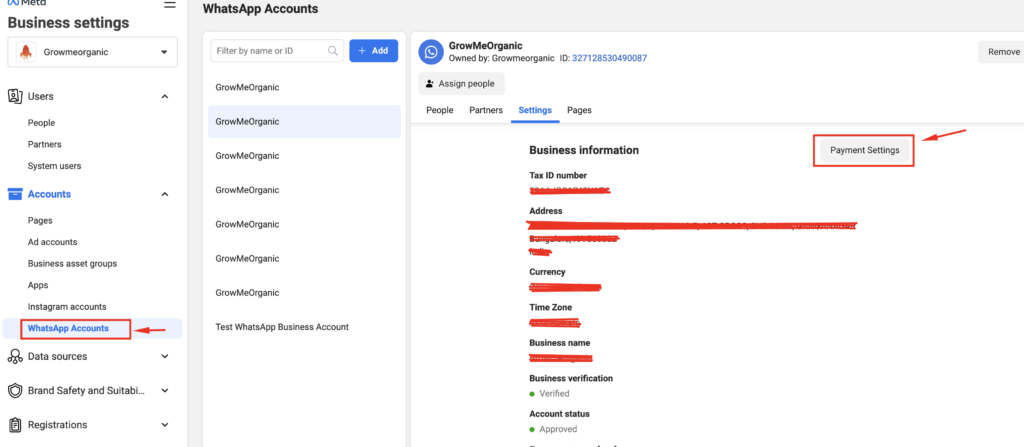
Task: Click the Accounts section icon
Action: click(x=14, y=194)
